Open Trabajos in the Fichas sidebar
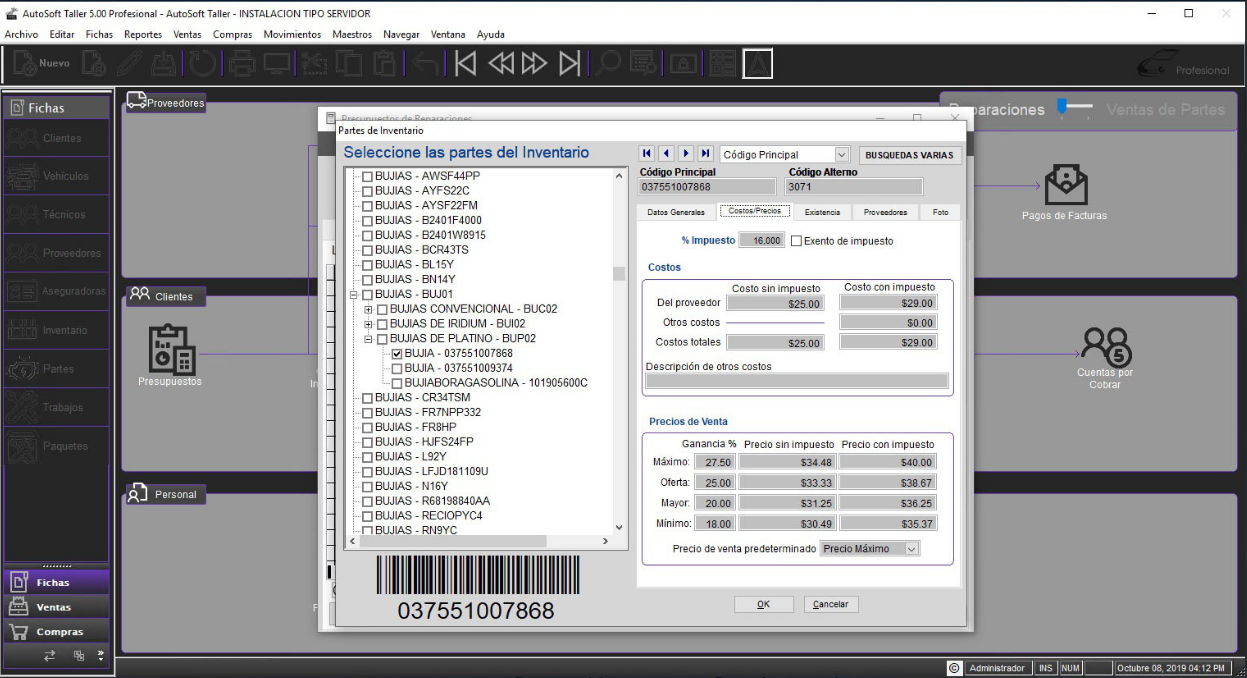This screenshot has height=678, width=1247. (x=57, y=407)
